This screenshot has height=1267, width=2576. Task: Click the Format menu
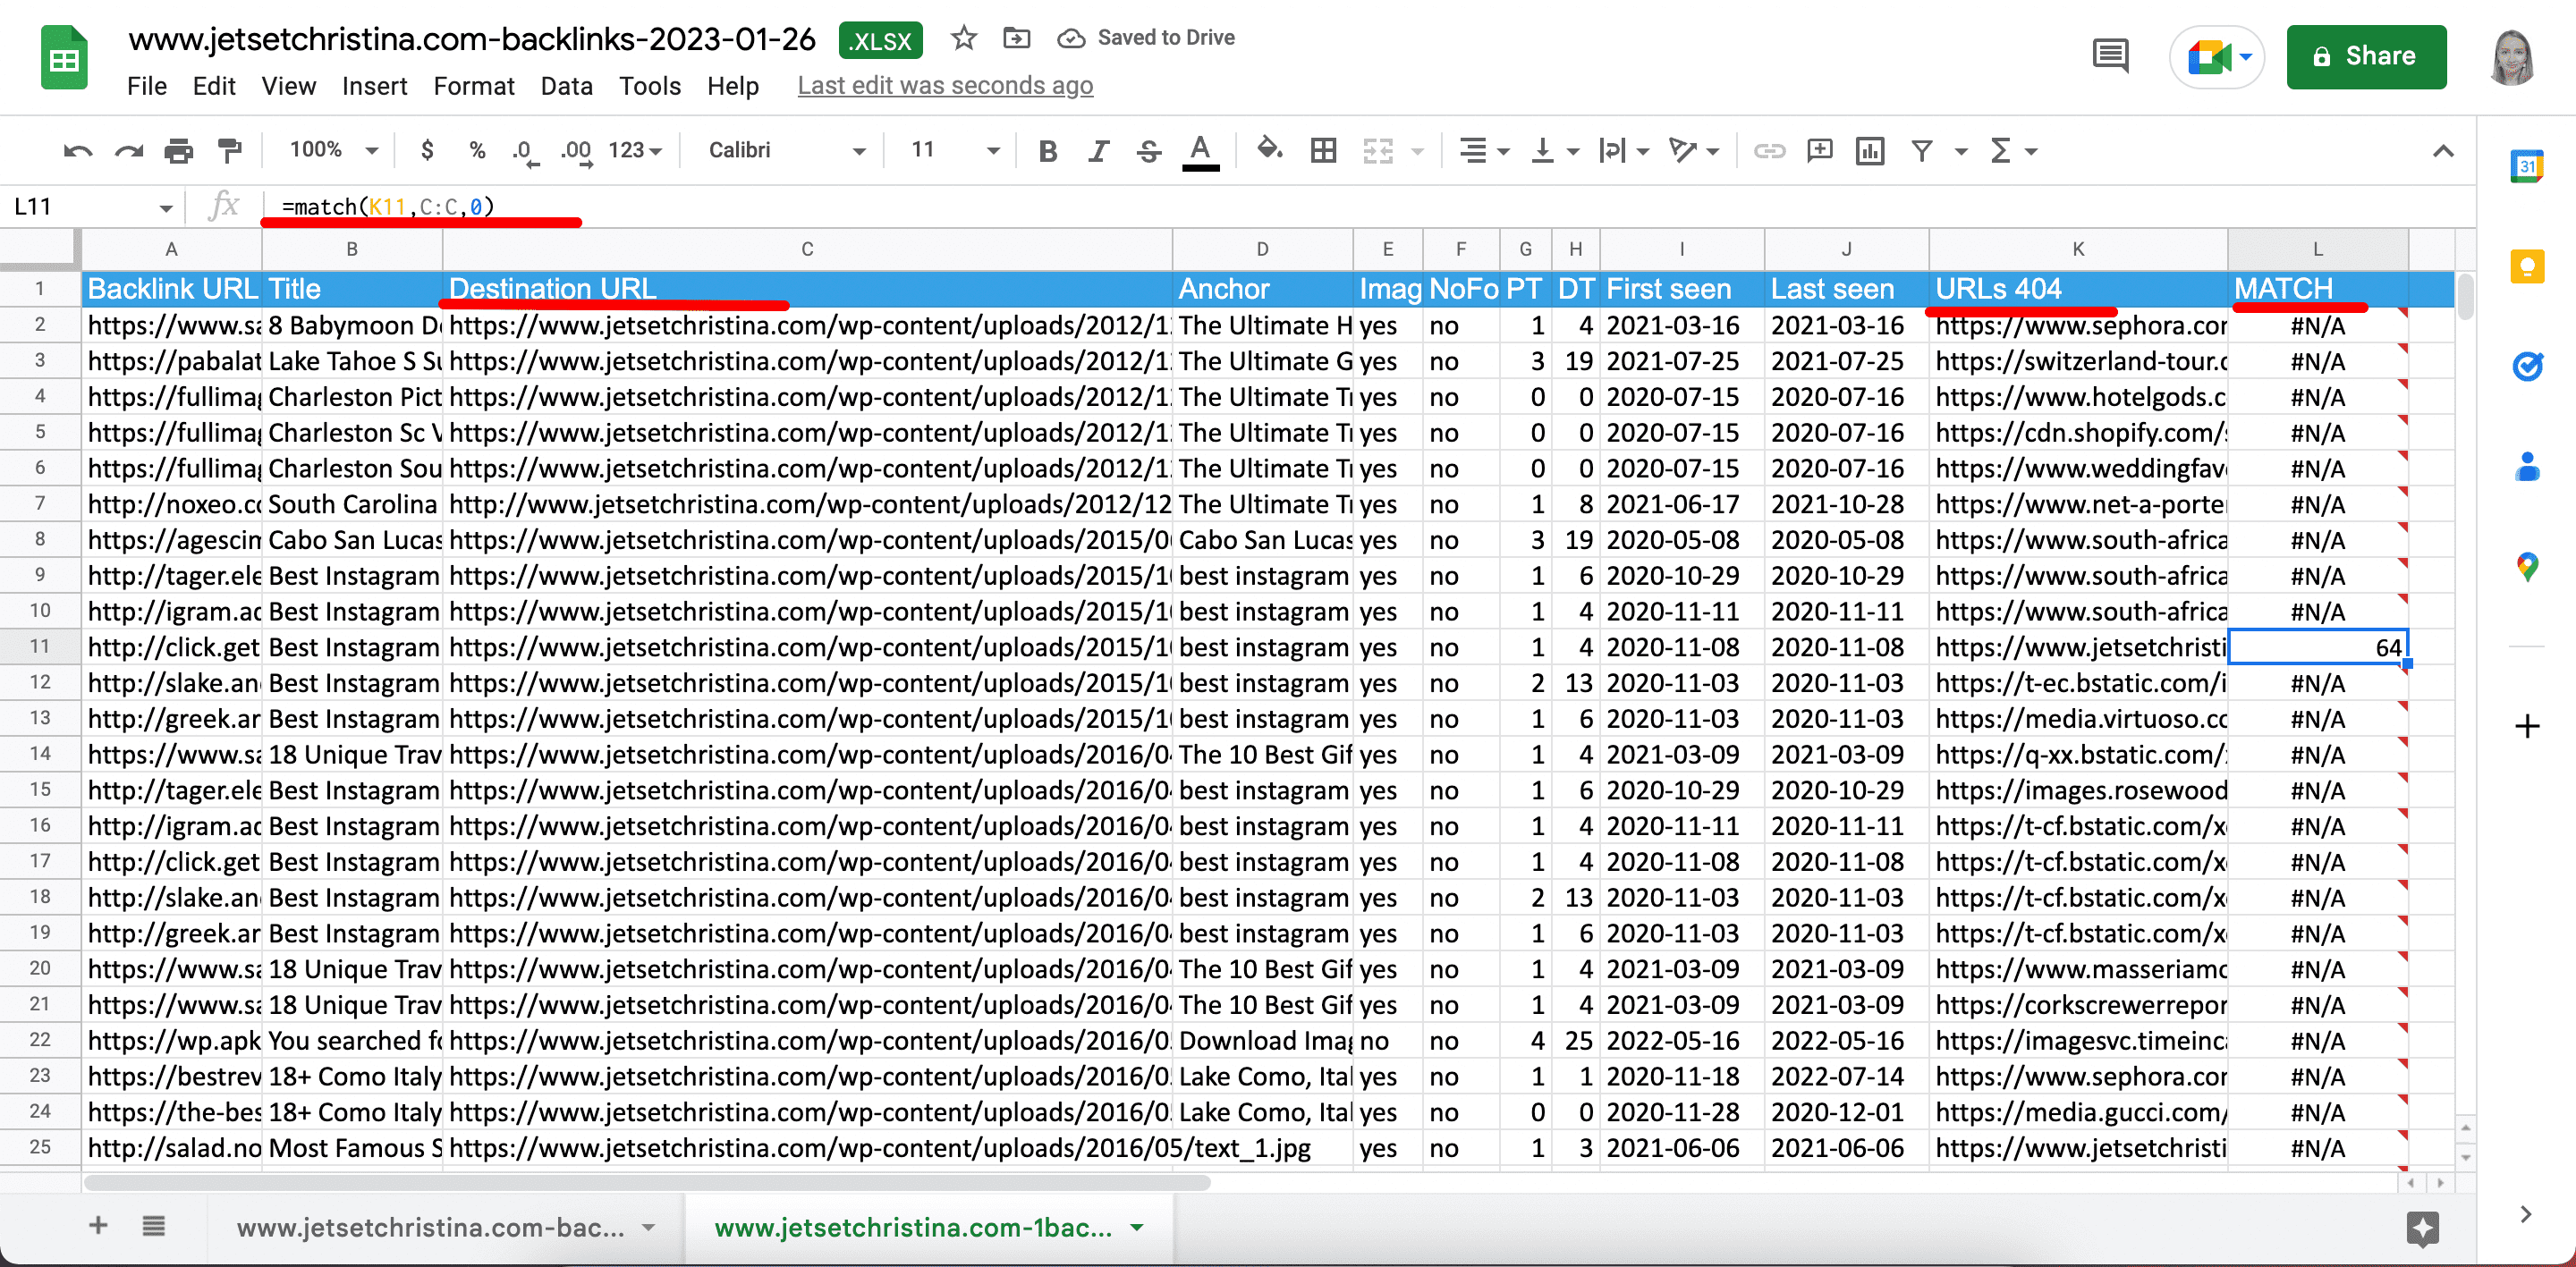click(467, 84)
